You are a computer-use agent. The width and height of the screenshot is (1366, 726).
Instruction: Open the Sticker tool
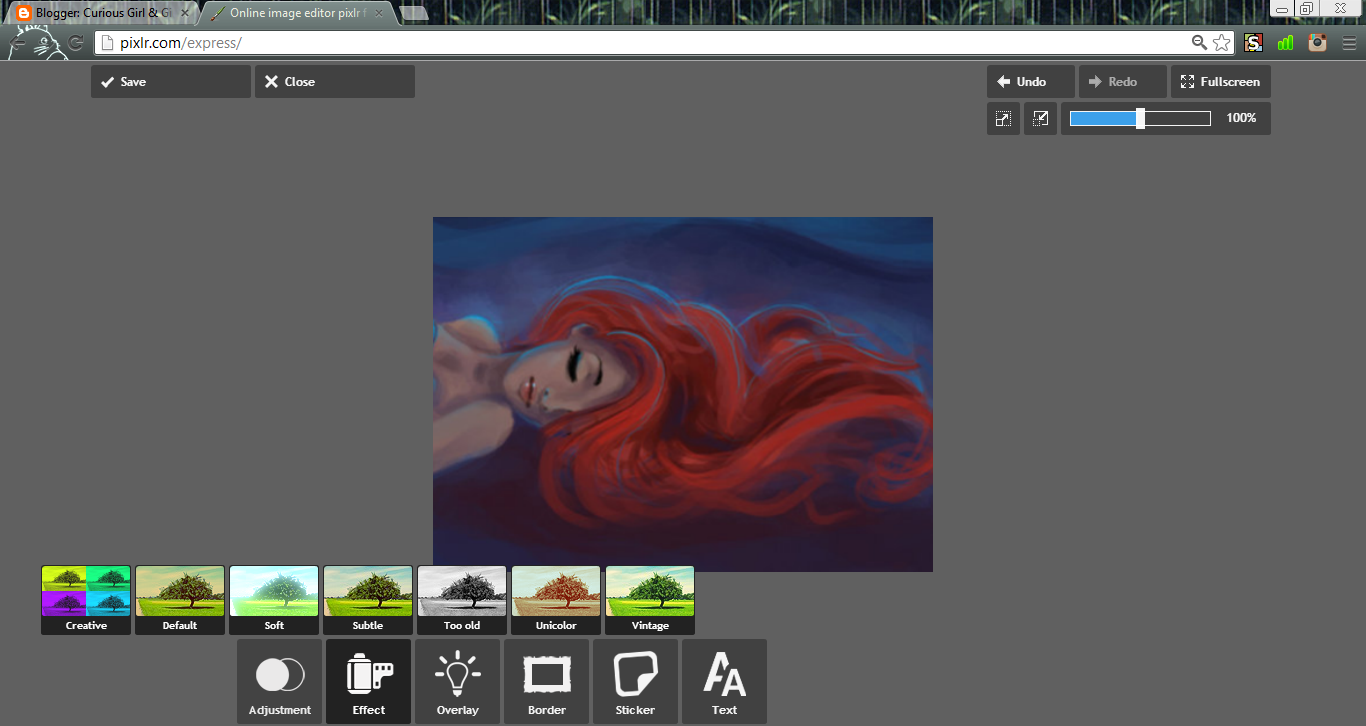tap(635, 682)
